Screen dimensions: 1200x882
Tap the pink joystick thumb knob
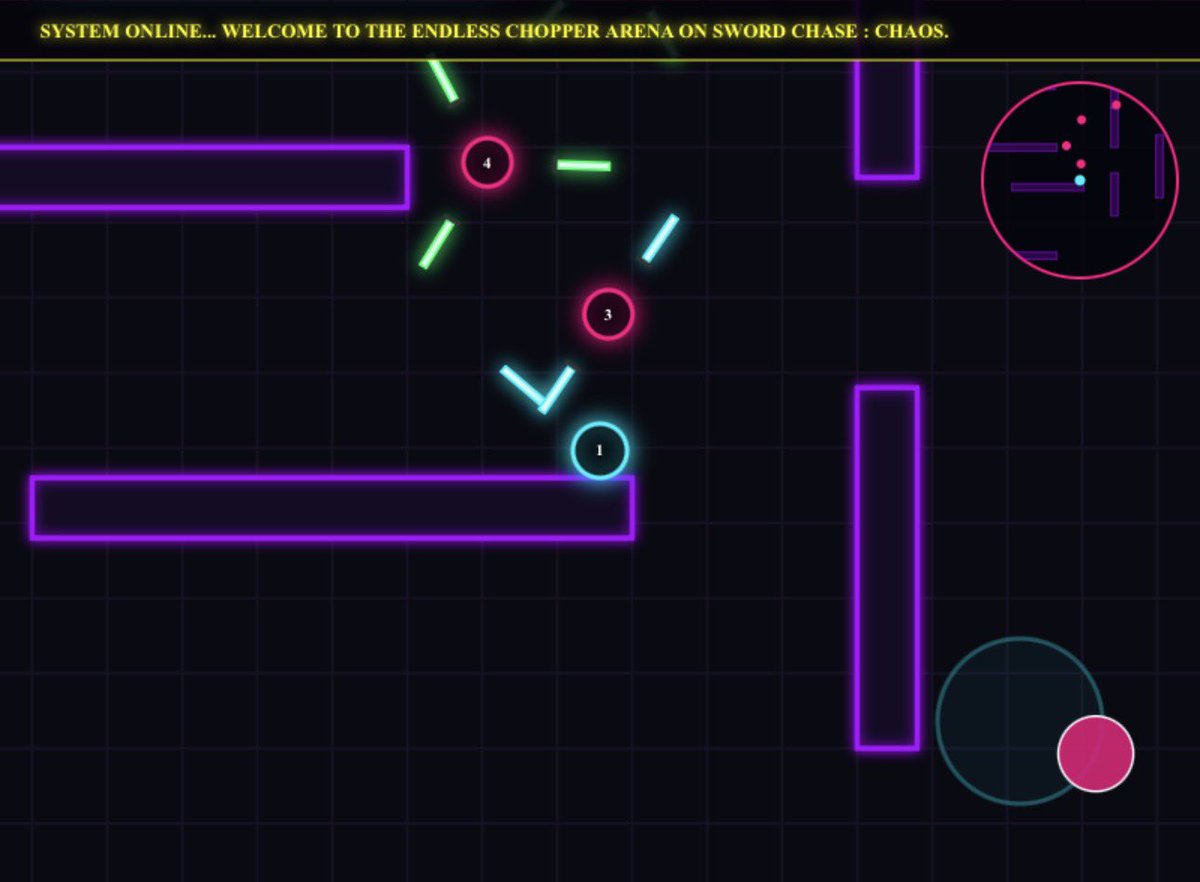click(1095, 754)
